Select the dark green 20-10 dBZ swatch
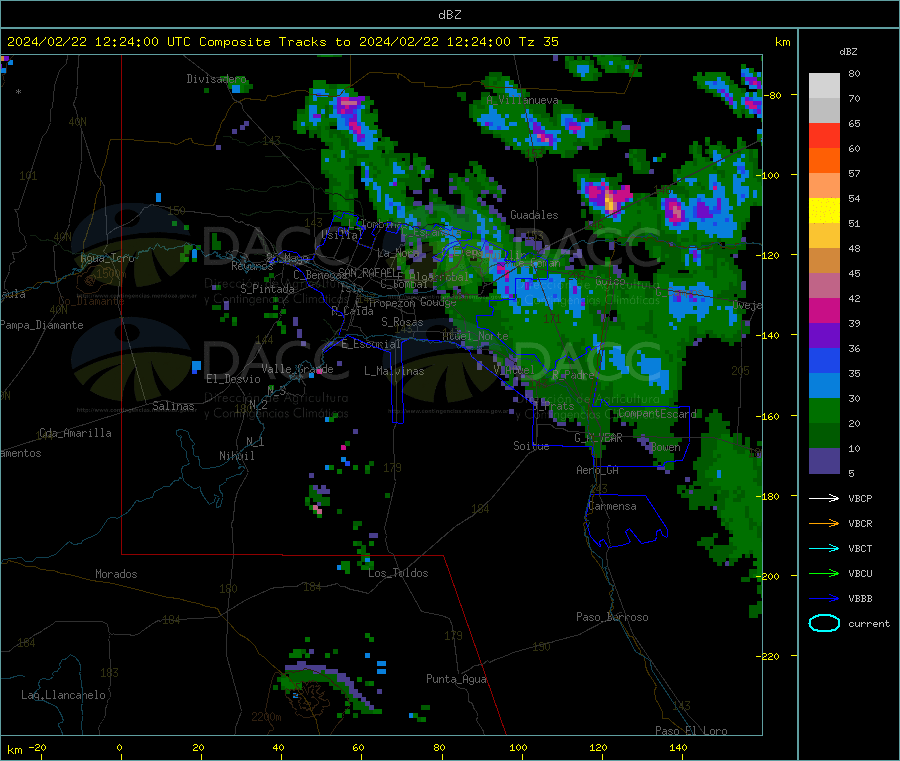 pyautogui.click(x=824, y=436)
